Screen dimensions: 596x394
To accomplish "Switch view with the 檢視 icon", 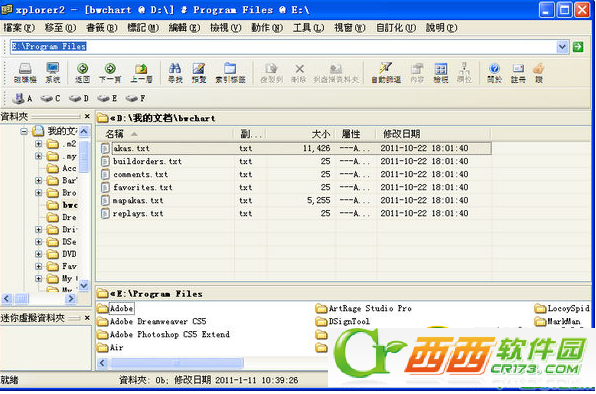I will pyautogui.click(x=441, y=72).
